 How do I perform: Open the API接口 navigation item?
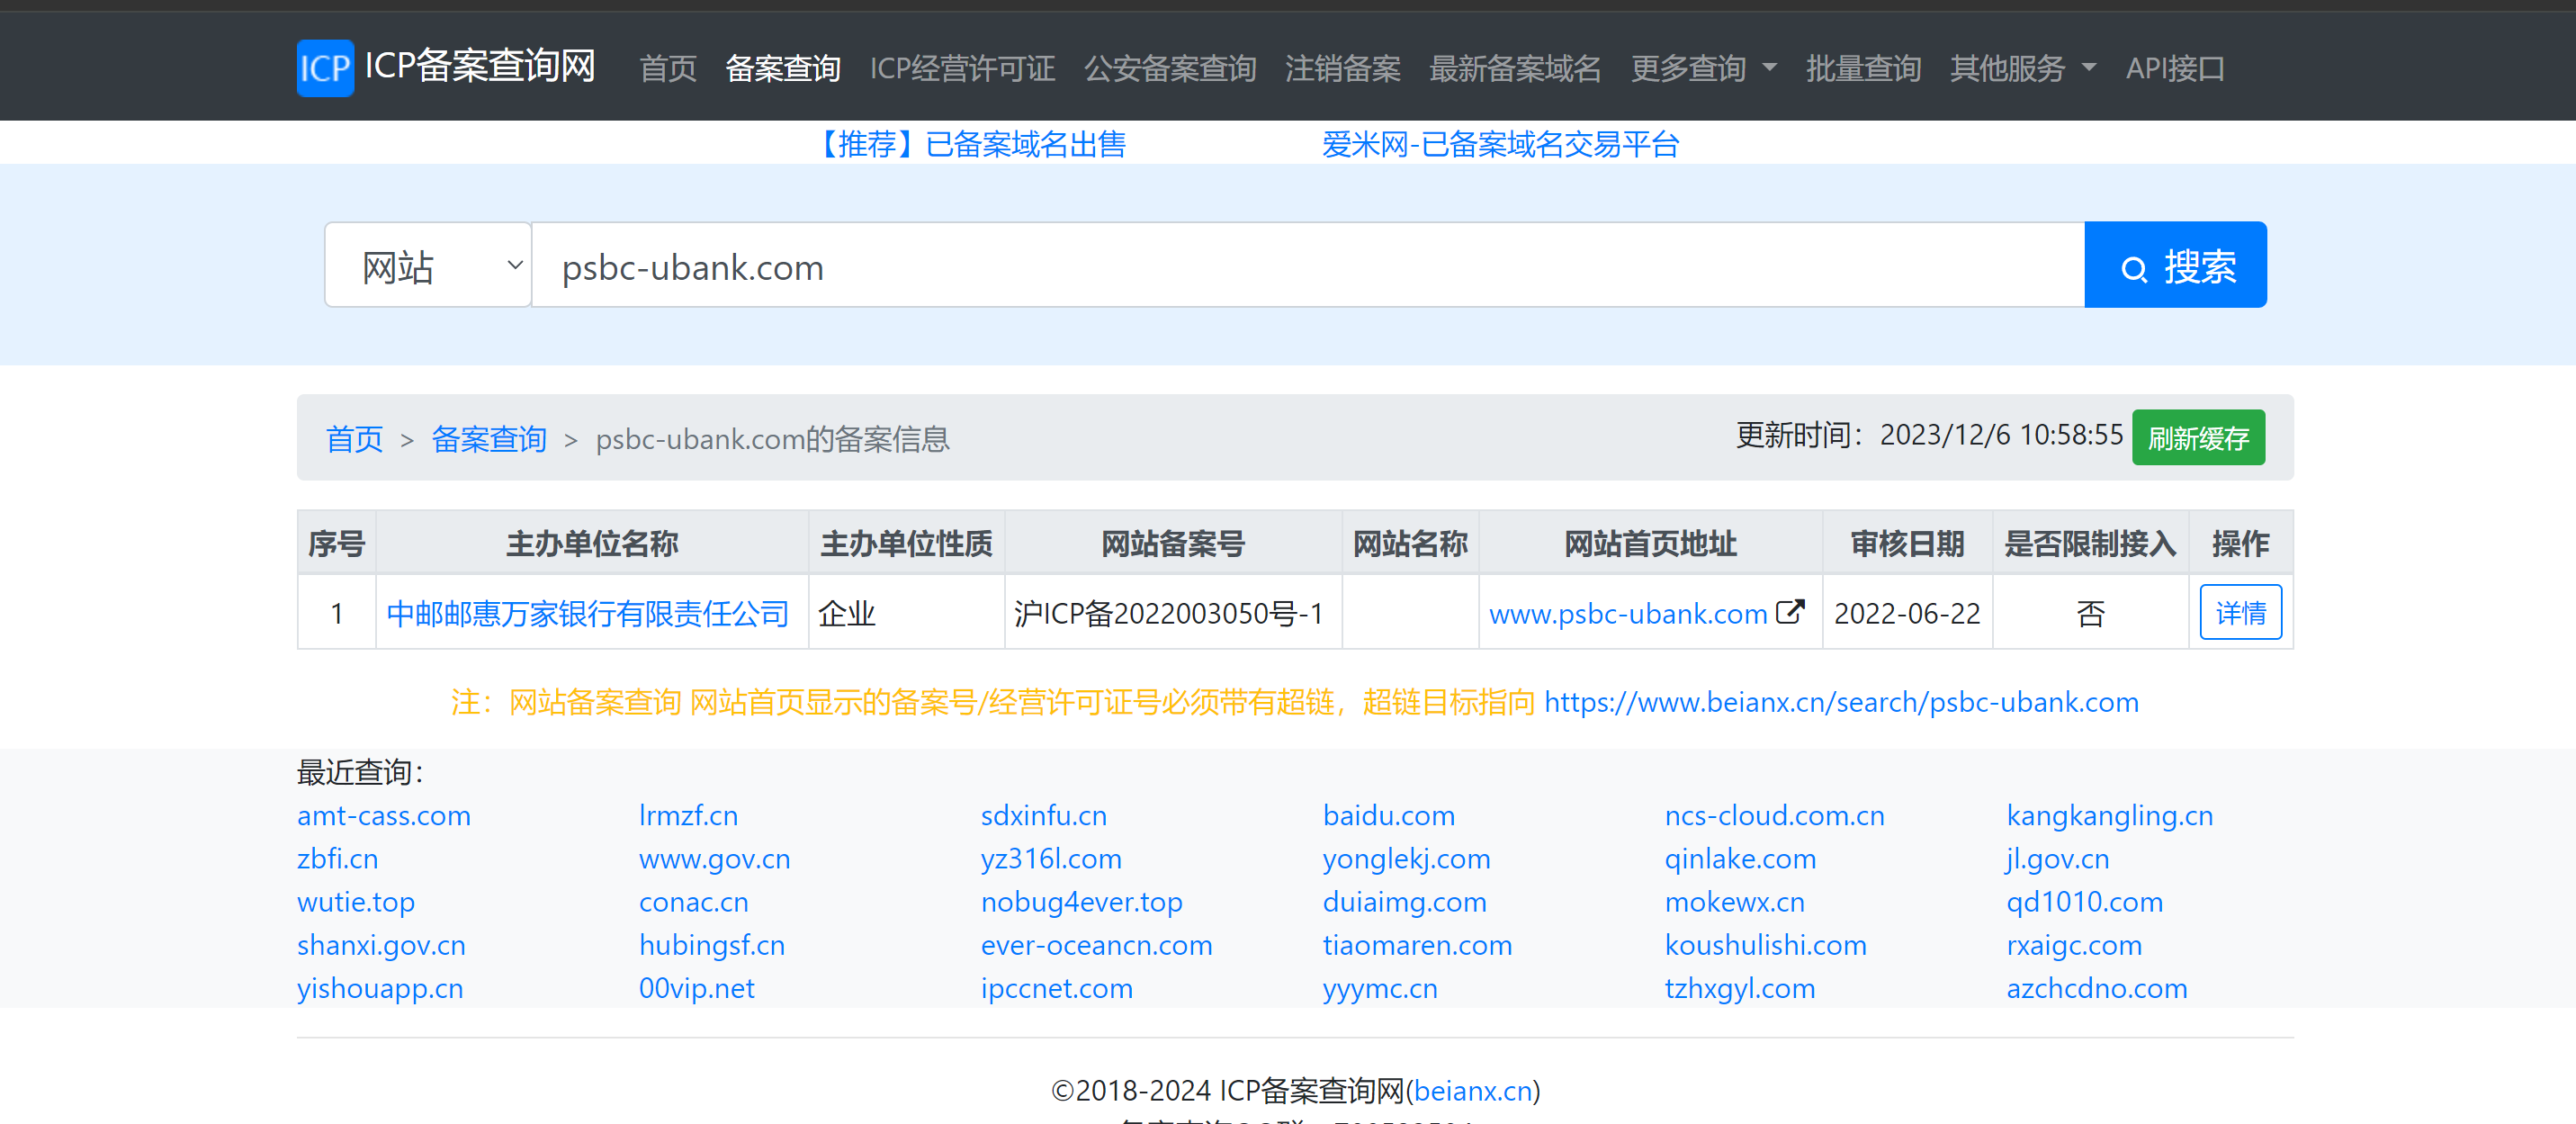point(2174,68)
